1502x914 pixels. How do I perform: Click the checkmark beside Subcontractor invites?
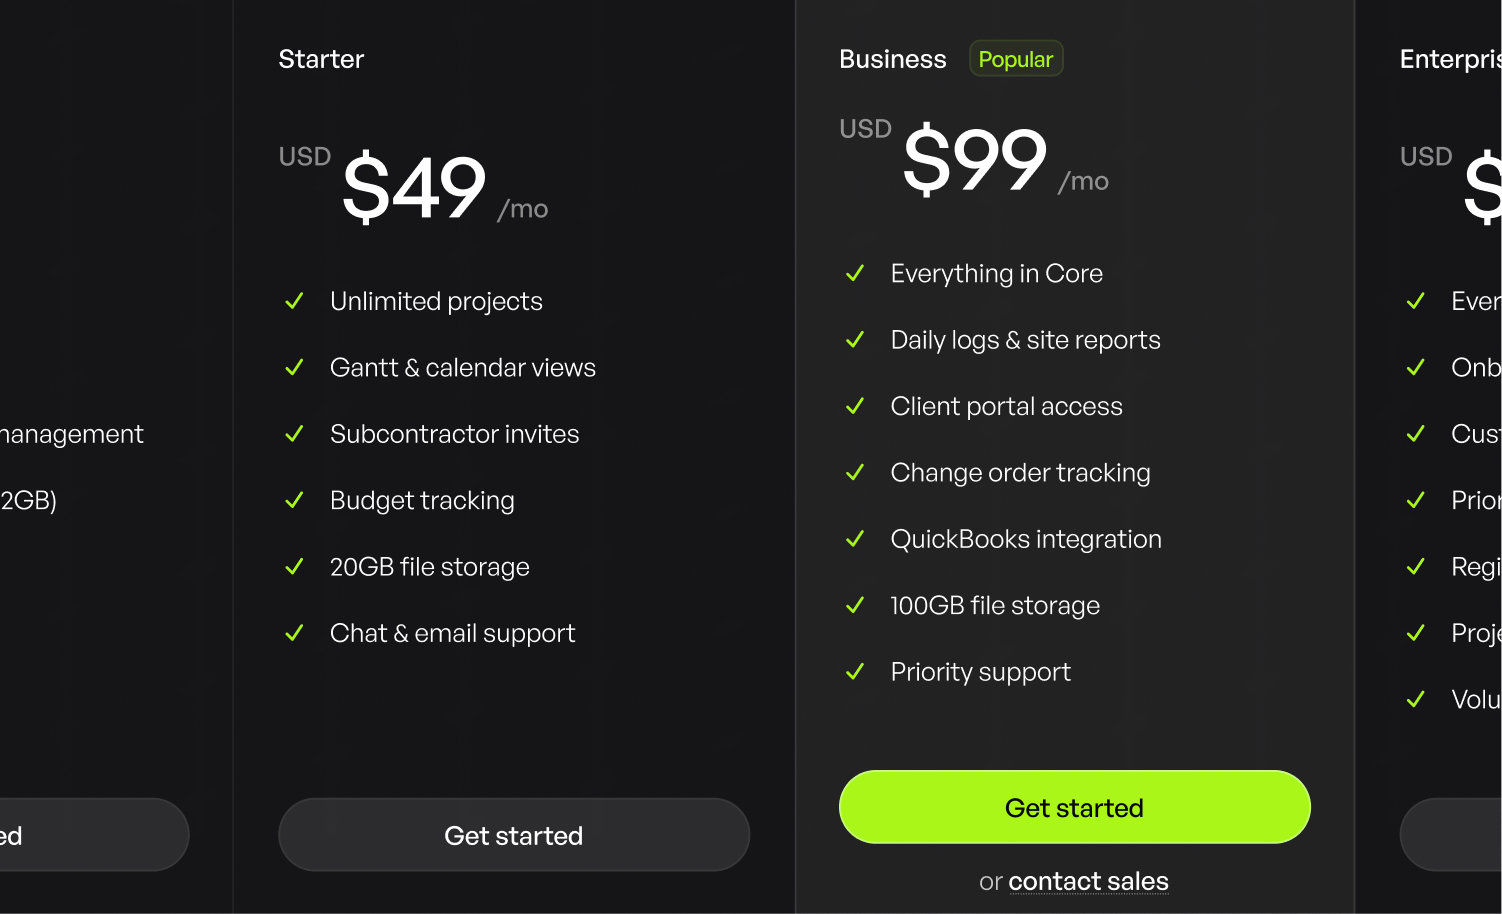pyautogui.click(x=294, y=434)
